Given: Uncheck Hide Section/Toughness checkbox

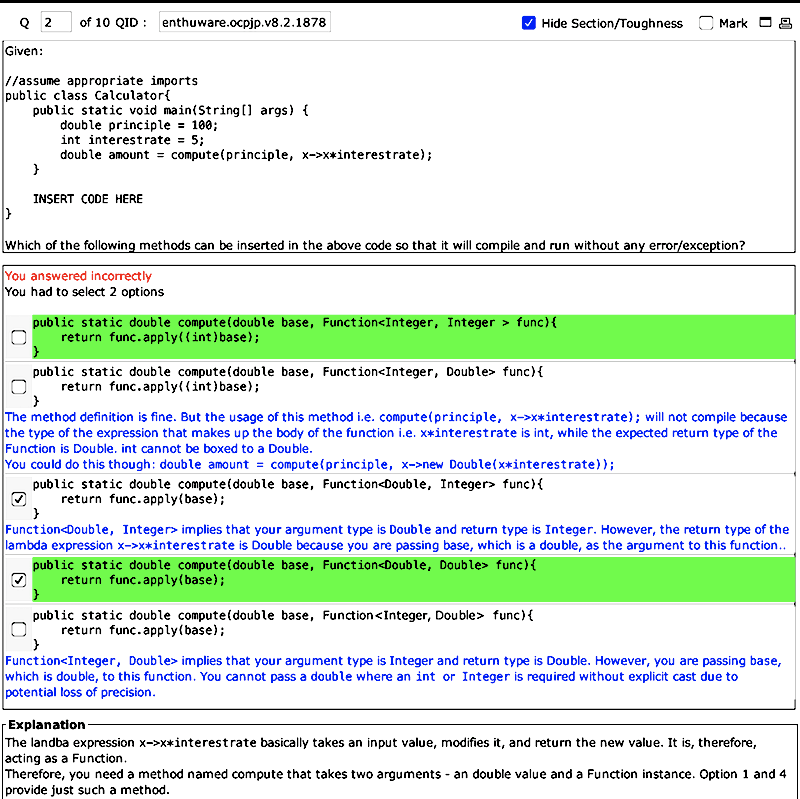Looking at the screenshot, I should 529,23.
